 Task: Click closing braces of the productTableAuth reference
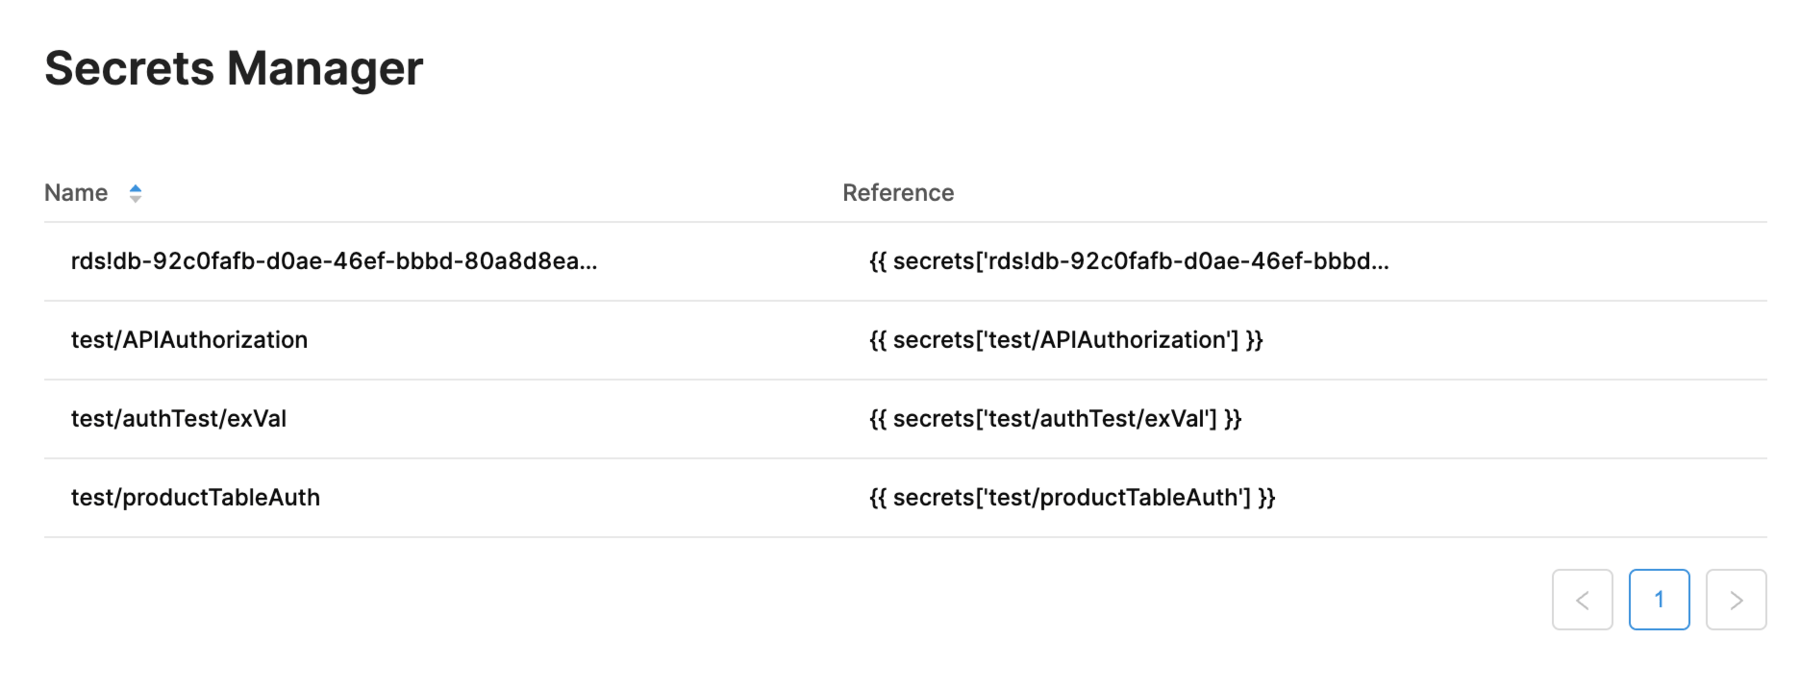point(1267,498)
